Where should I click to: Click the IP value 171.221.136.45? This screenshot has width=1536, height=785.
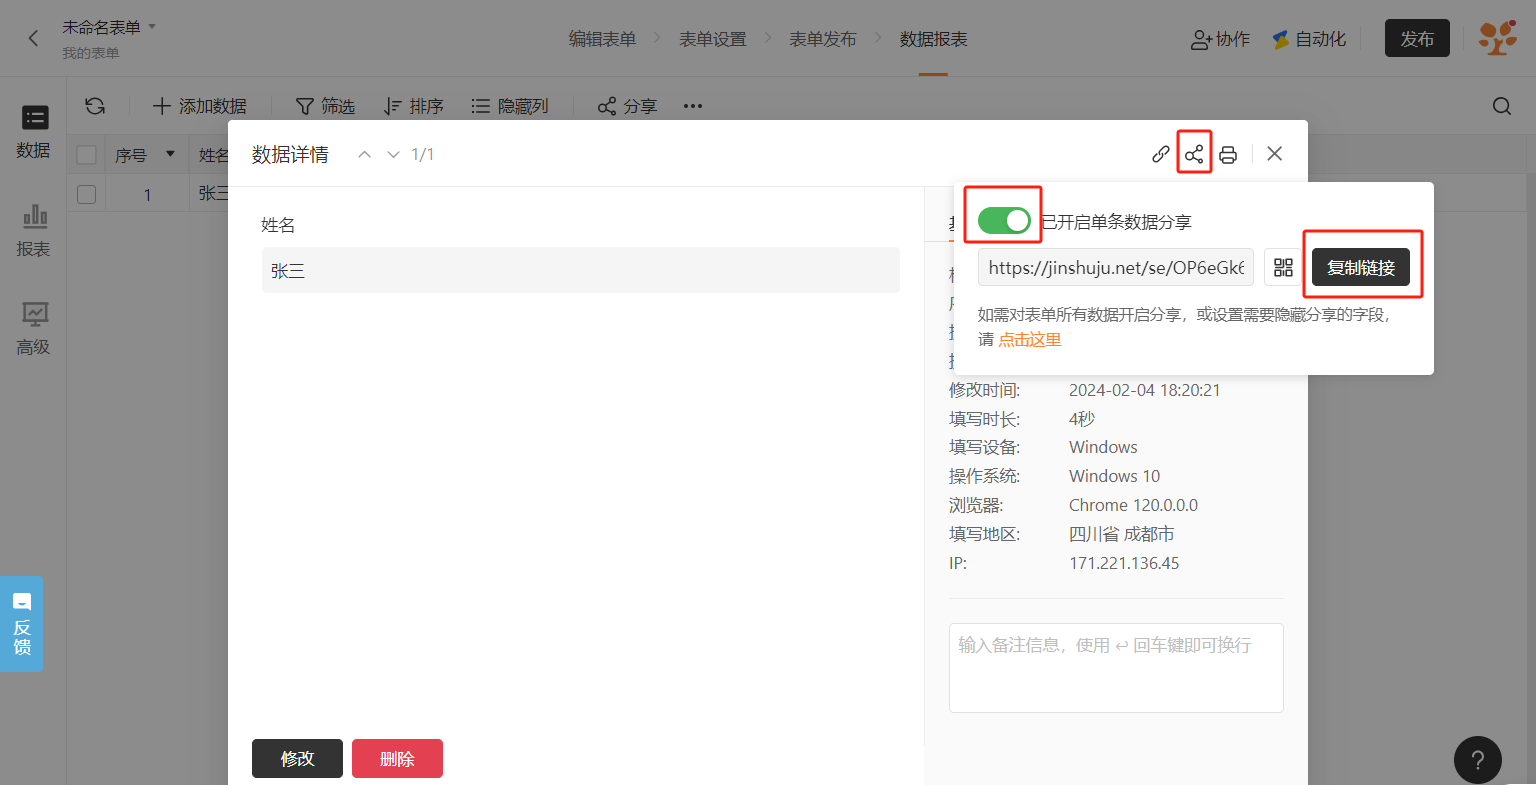coord(1124,563)
